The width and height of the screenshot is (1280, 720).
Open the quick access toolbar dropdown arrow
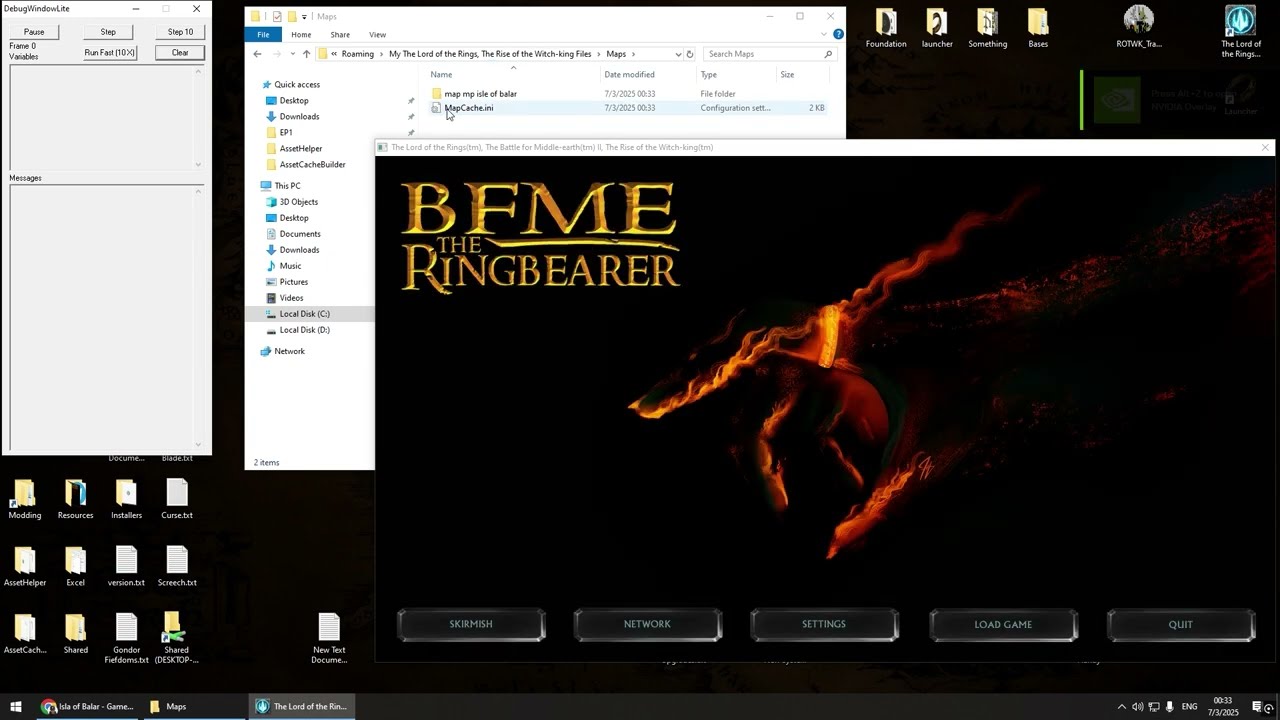point(304,17)
